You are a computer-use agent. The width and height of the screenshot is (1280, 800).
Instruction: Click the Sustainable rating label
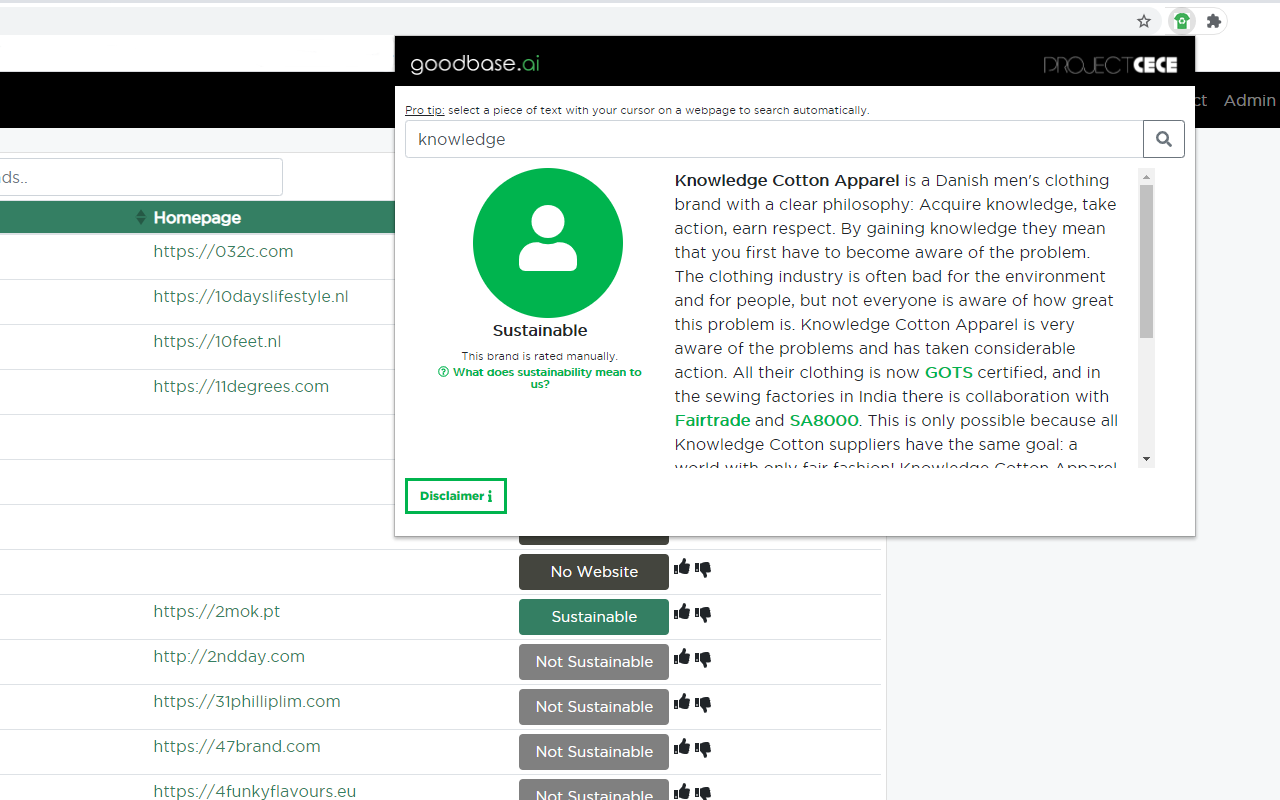pyautogui.click(x=540, y=331)
